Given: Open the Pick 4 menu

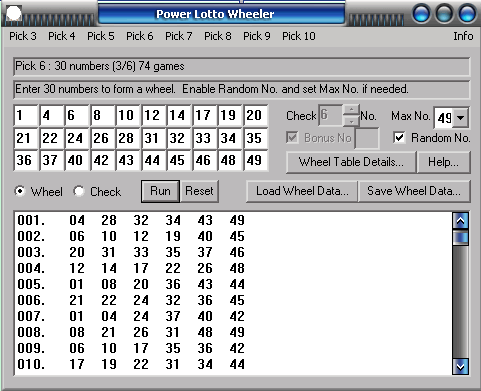Looking at the screenshot, I should [x=62, y=36].
